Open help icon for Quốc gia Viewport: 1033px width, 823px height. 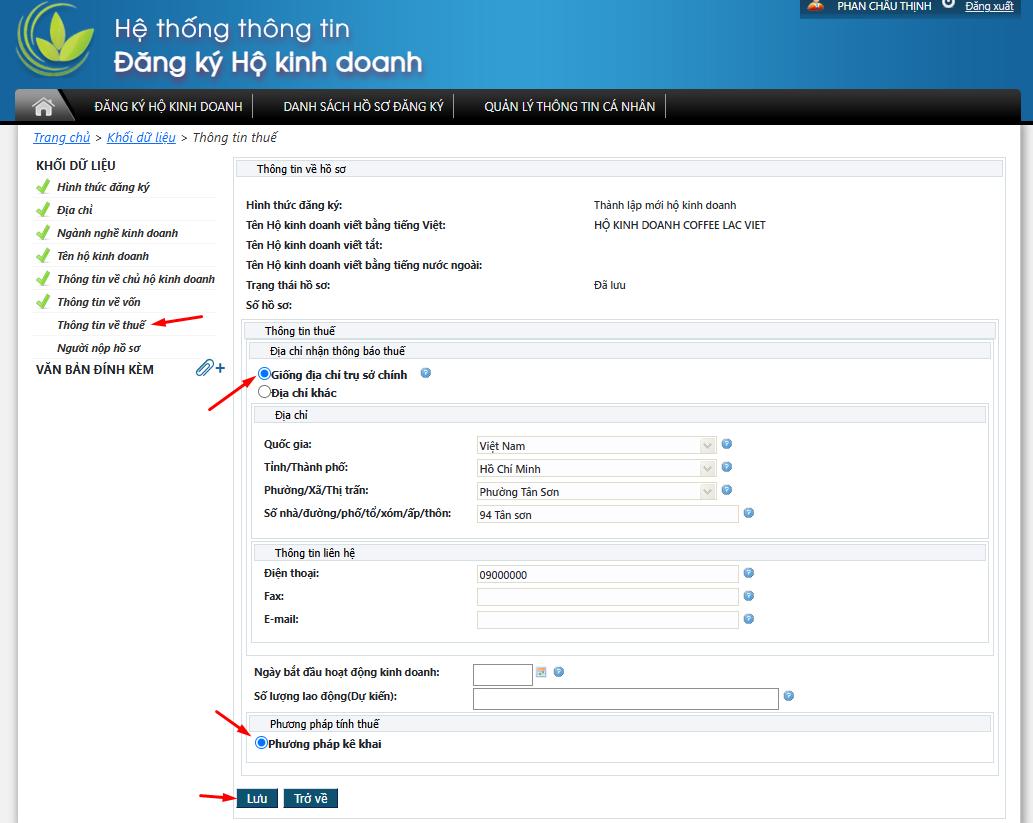tap(727, 444)
